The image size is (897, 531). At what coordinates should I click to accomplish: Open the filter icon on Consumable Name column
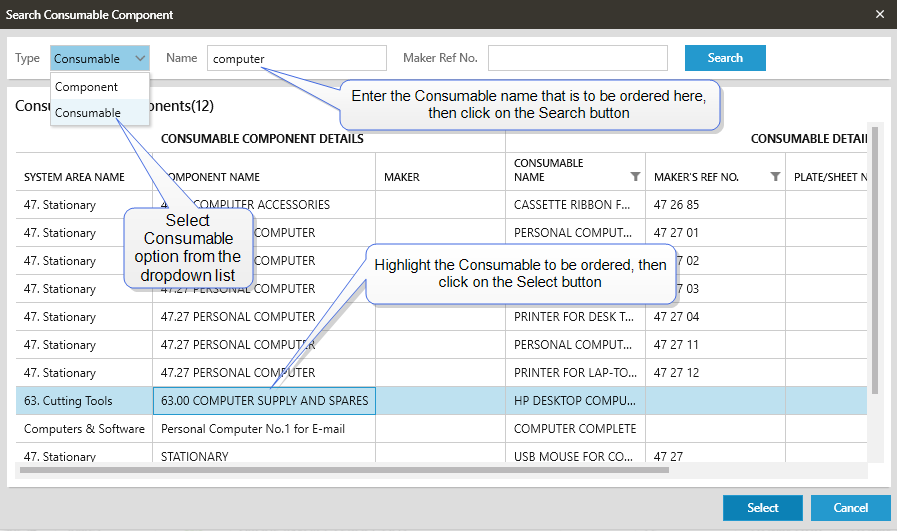click(635, 176)
